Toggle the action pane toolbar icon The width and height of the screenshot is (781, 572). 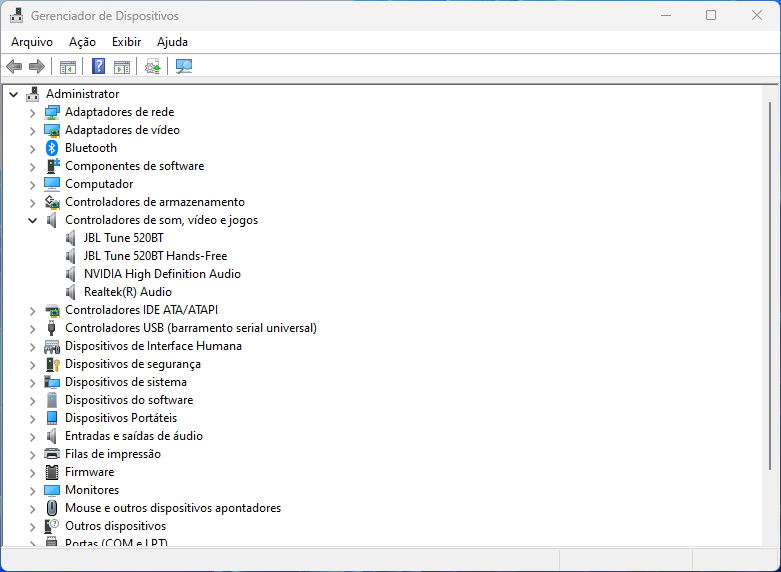(x=122, y=67)
